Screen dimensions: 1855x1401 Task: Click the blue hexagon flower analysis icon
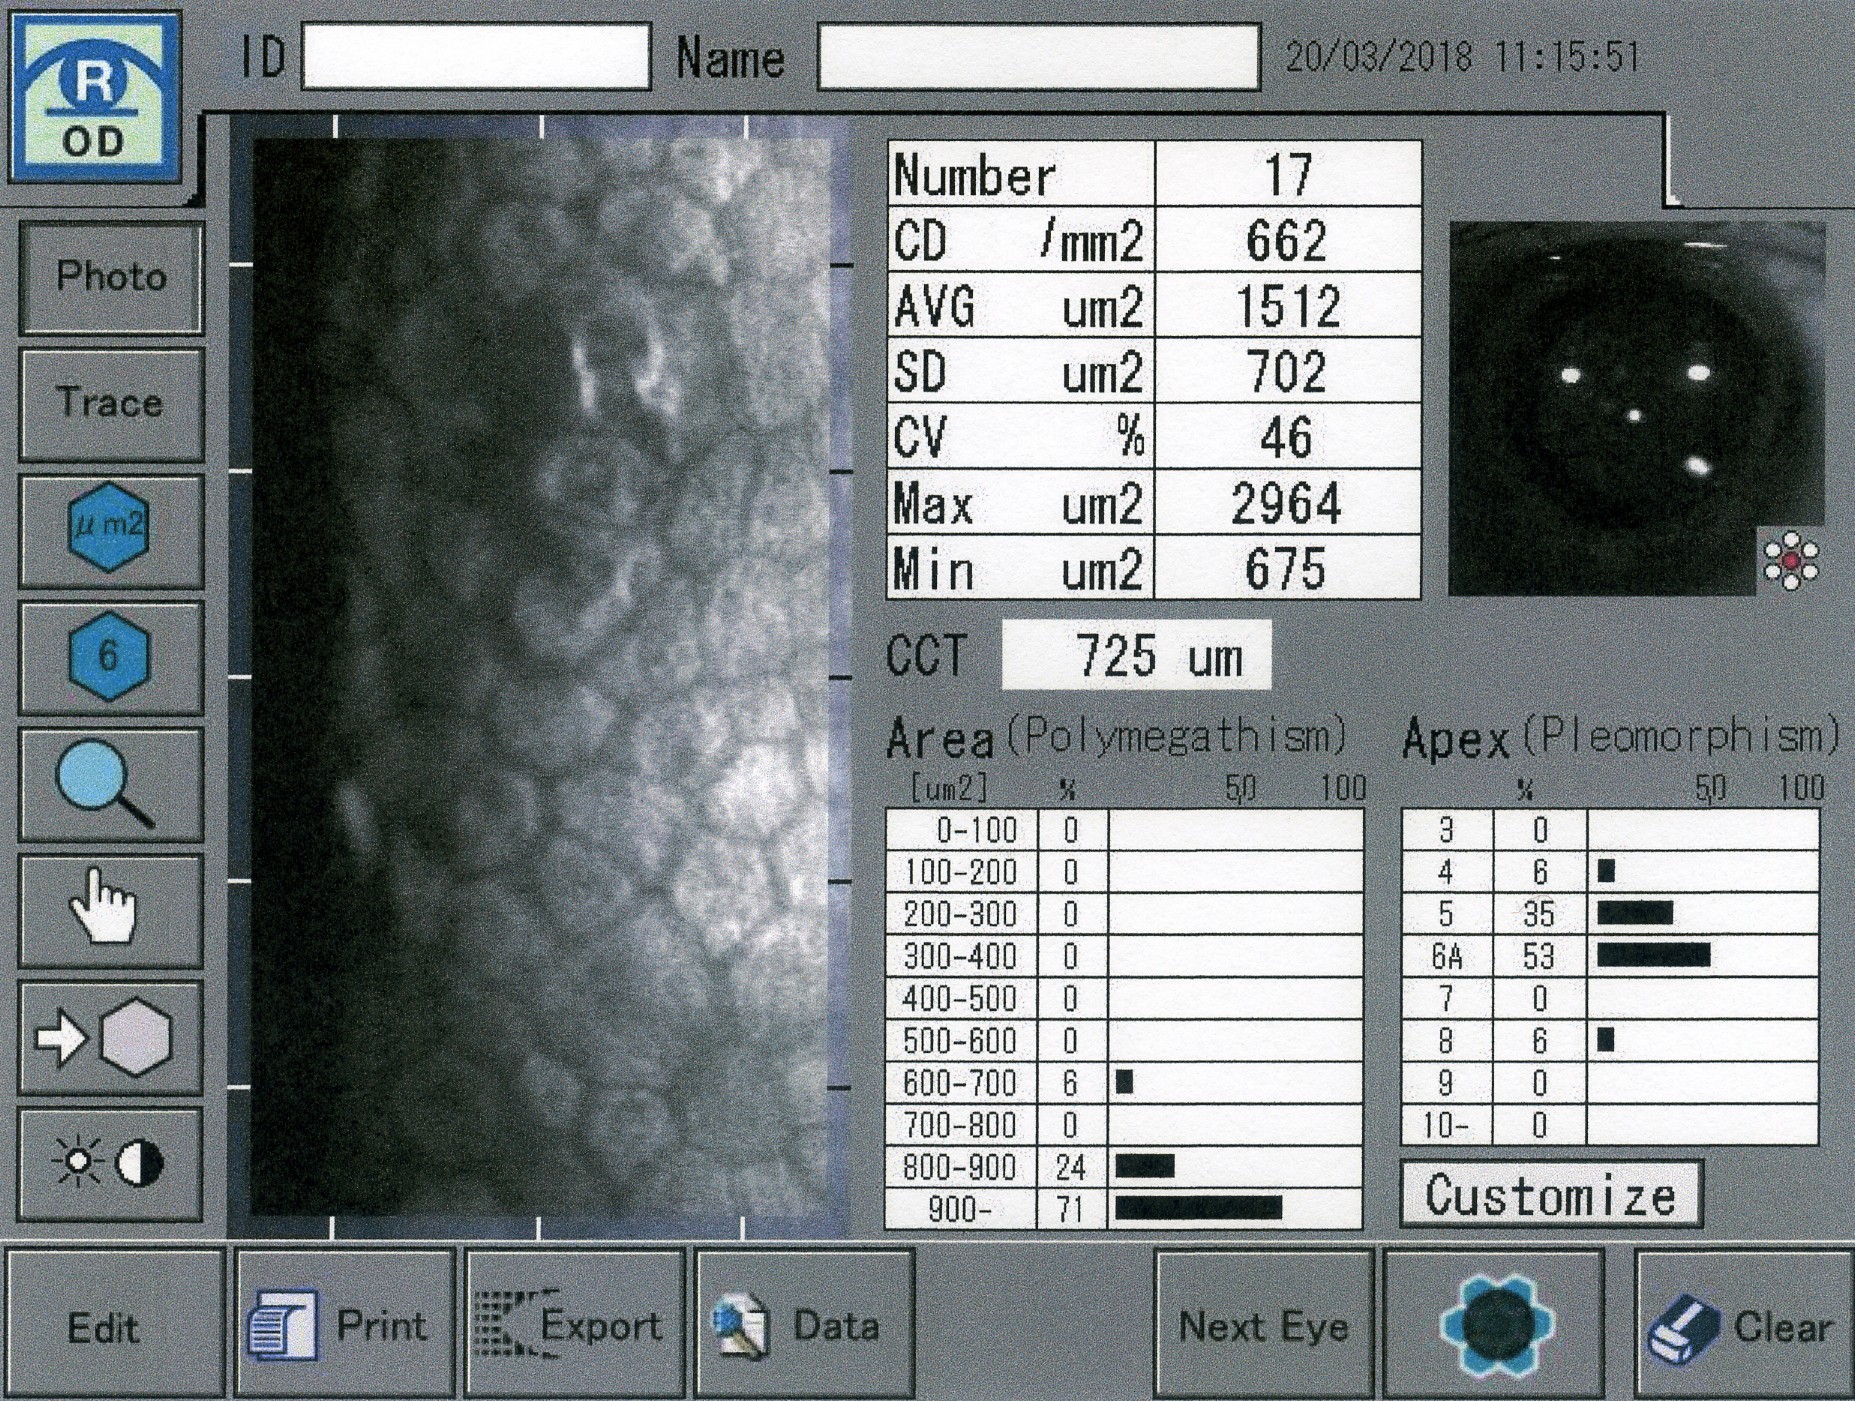click(x=1495, y=1324)
